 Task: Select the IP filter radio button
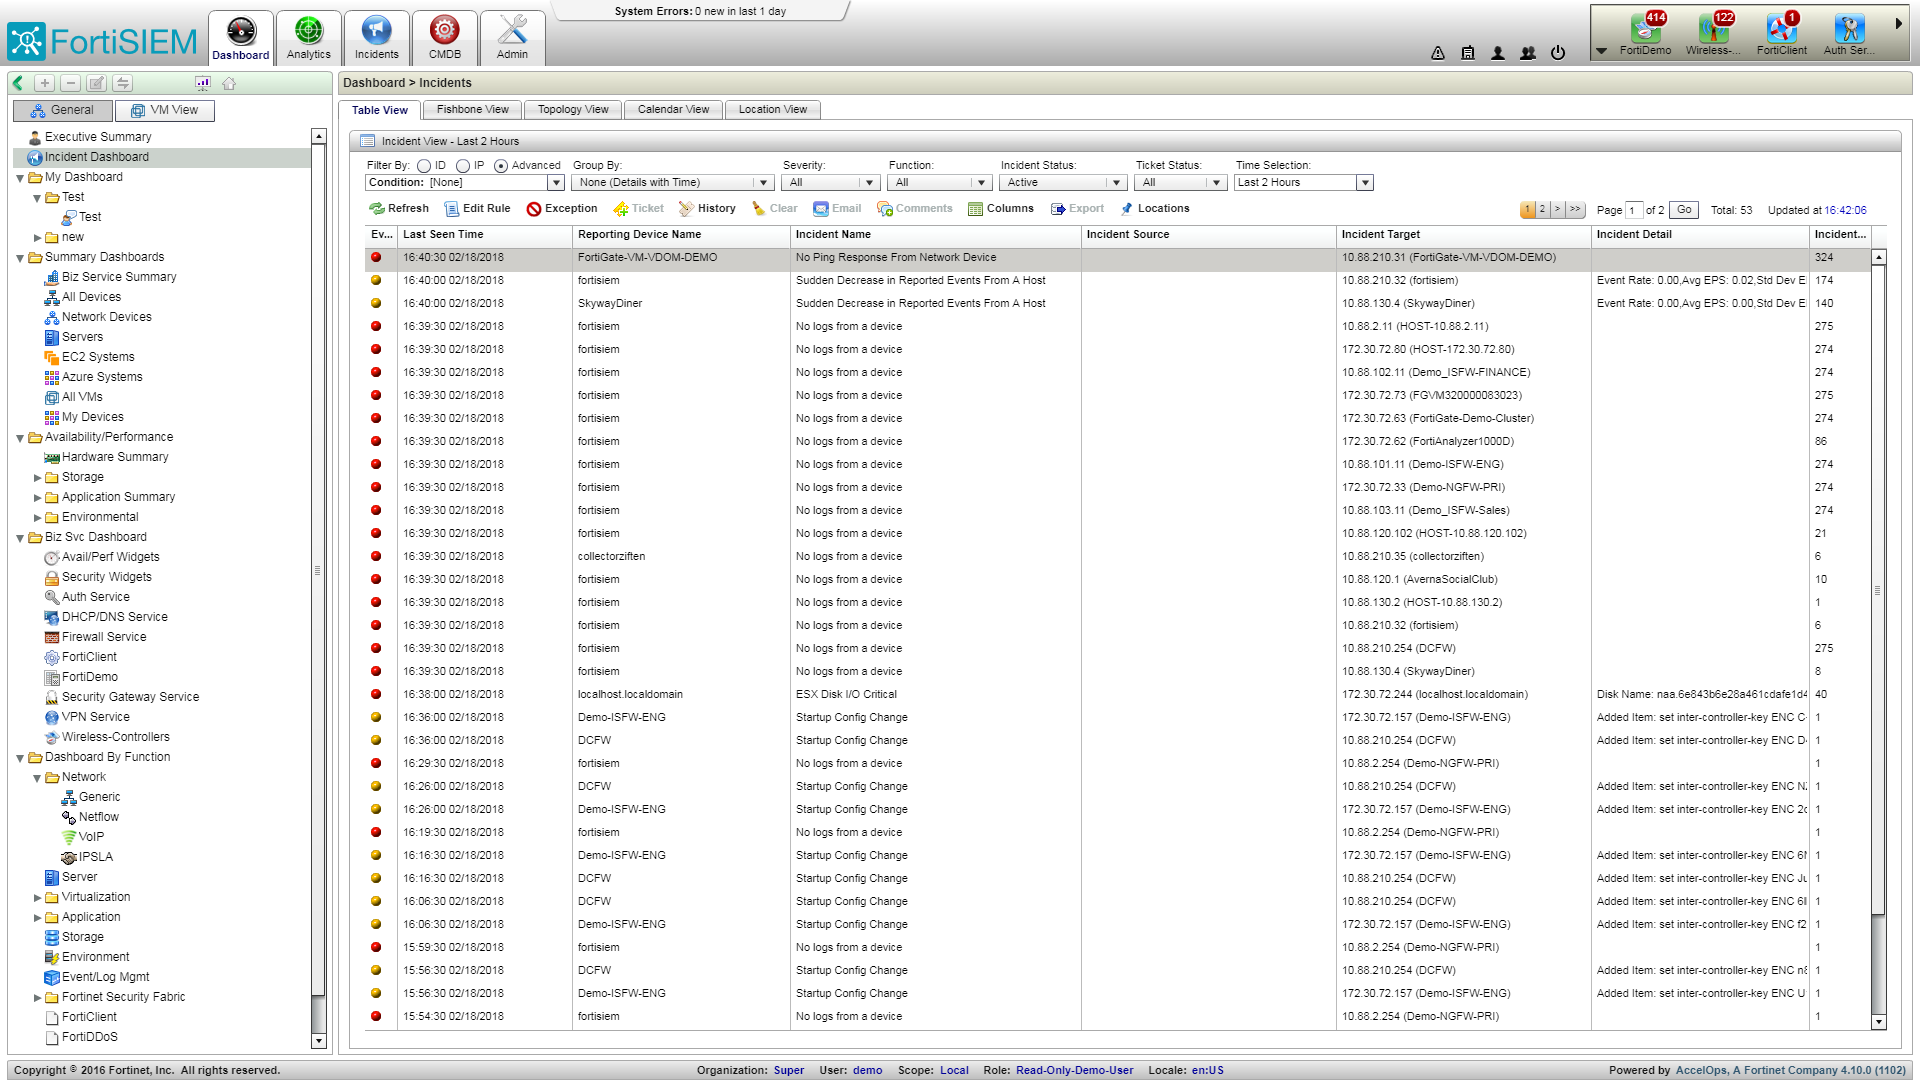[x=463, y=166]
